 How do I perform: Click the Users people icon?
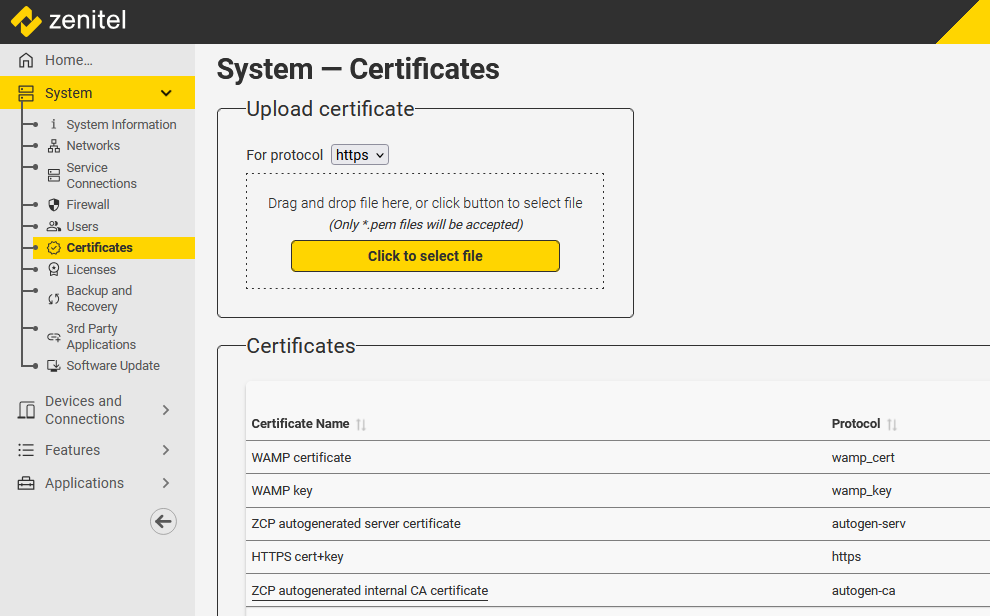coord(54,227)
